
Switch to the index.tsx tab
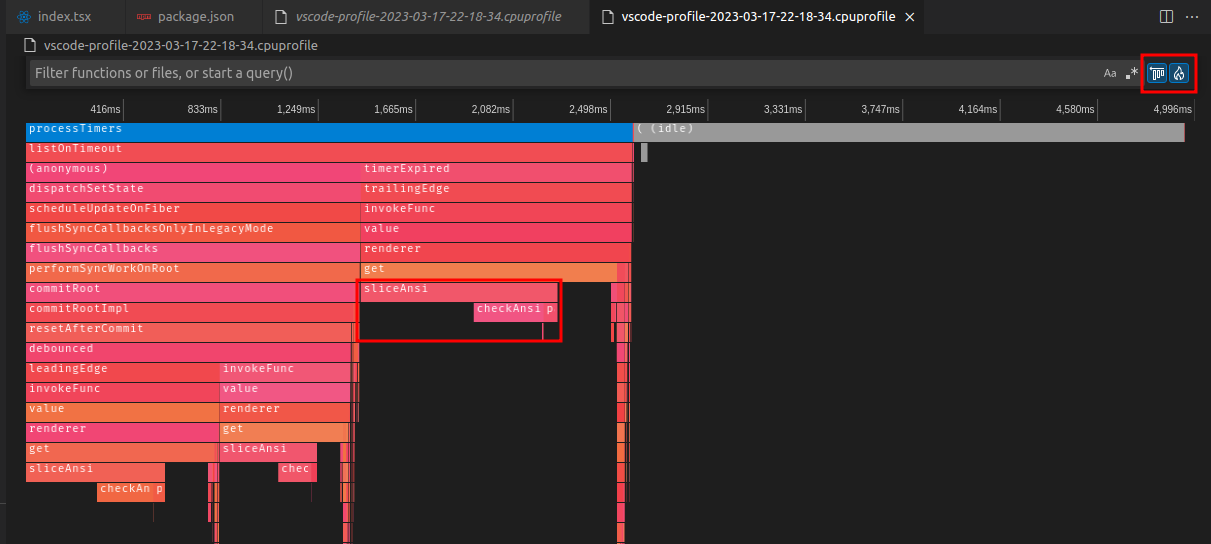coord(64,17)
